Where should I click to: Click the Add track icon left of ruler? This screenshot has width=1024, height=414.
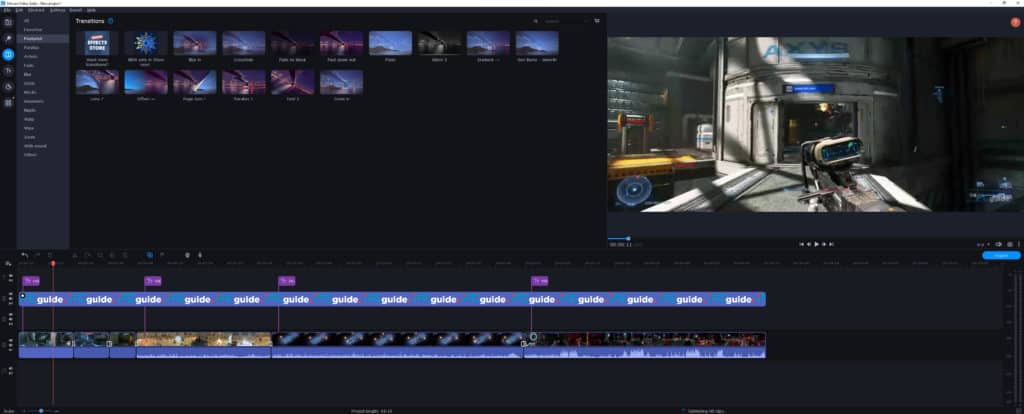pyautogui.click(x=8, y=263)
